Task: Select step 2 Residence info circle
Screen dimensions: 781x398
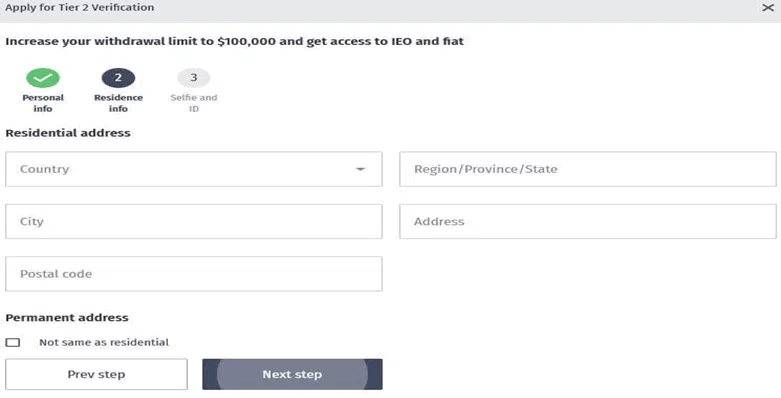Action: (x=118, y=78)
